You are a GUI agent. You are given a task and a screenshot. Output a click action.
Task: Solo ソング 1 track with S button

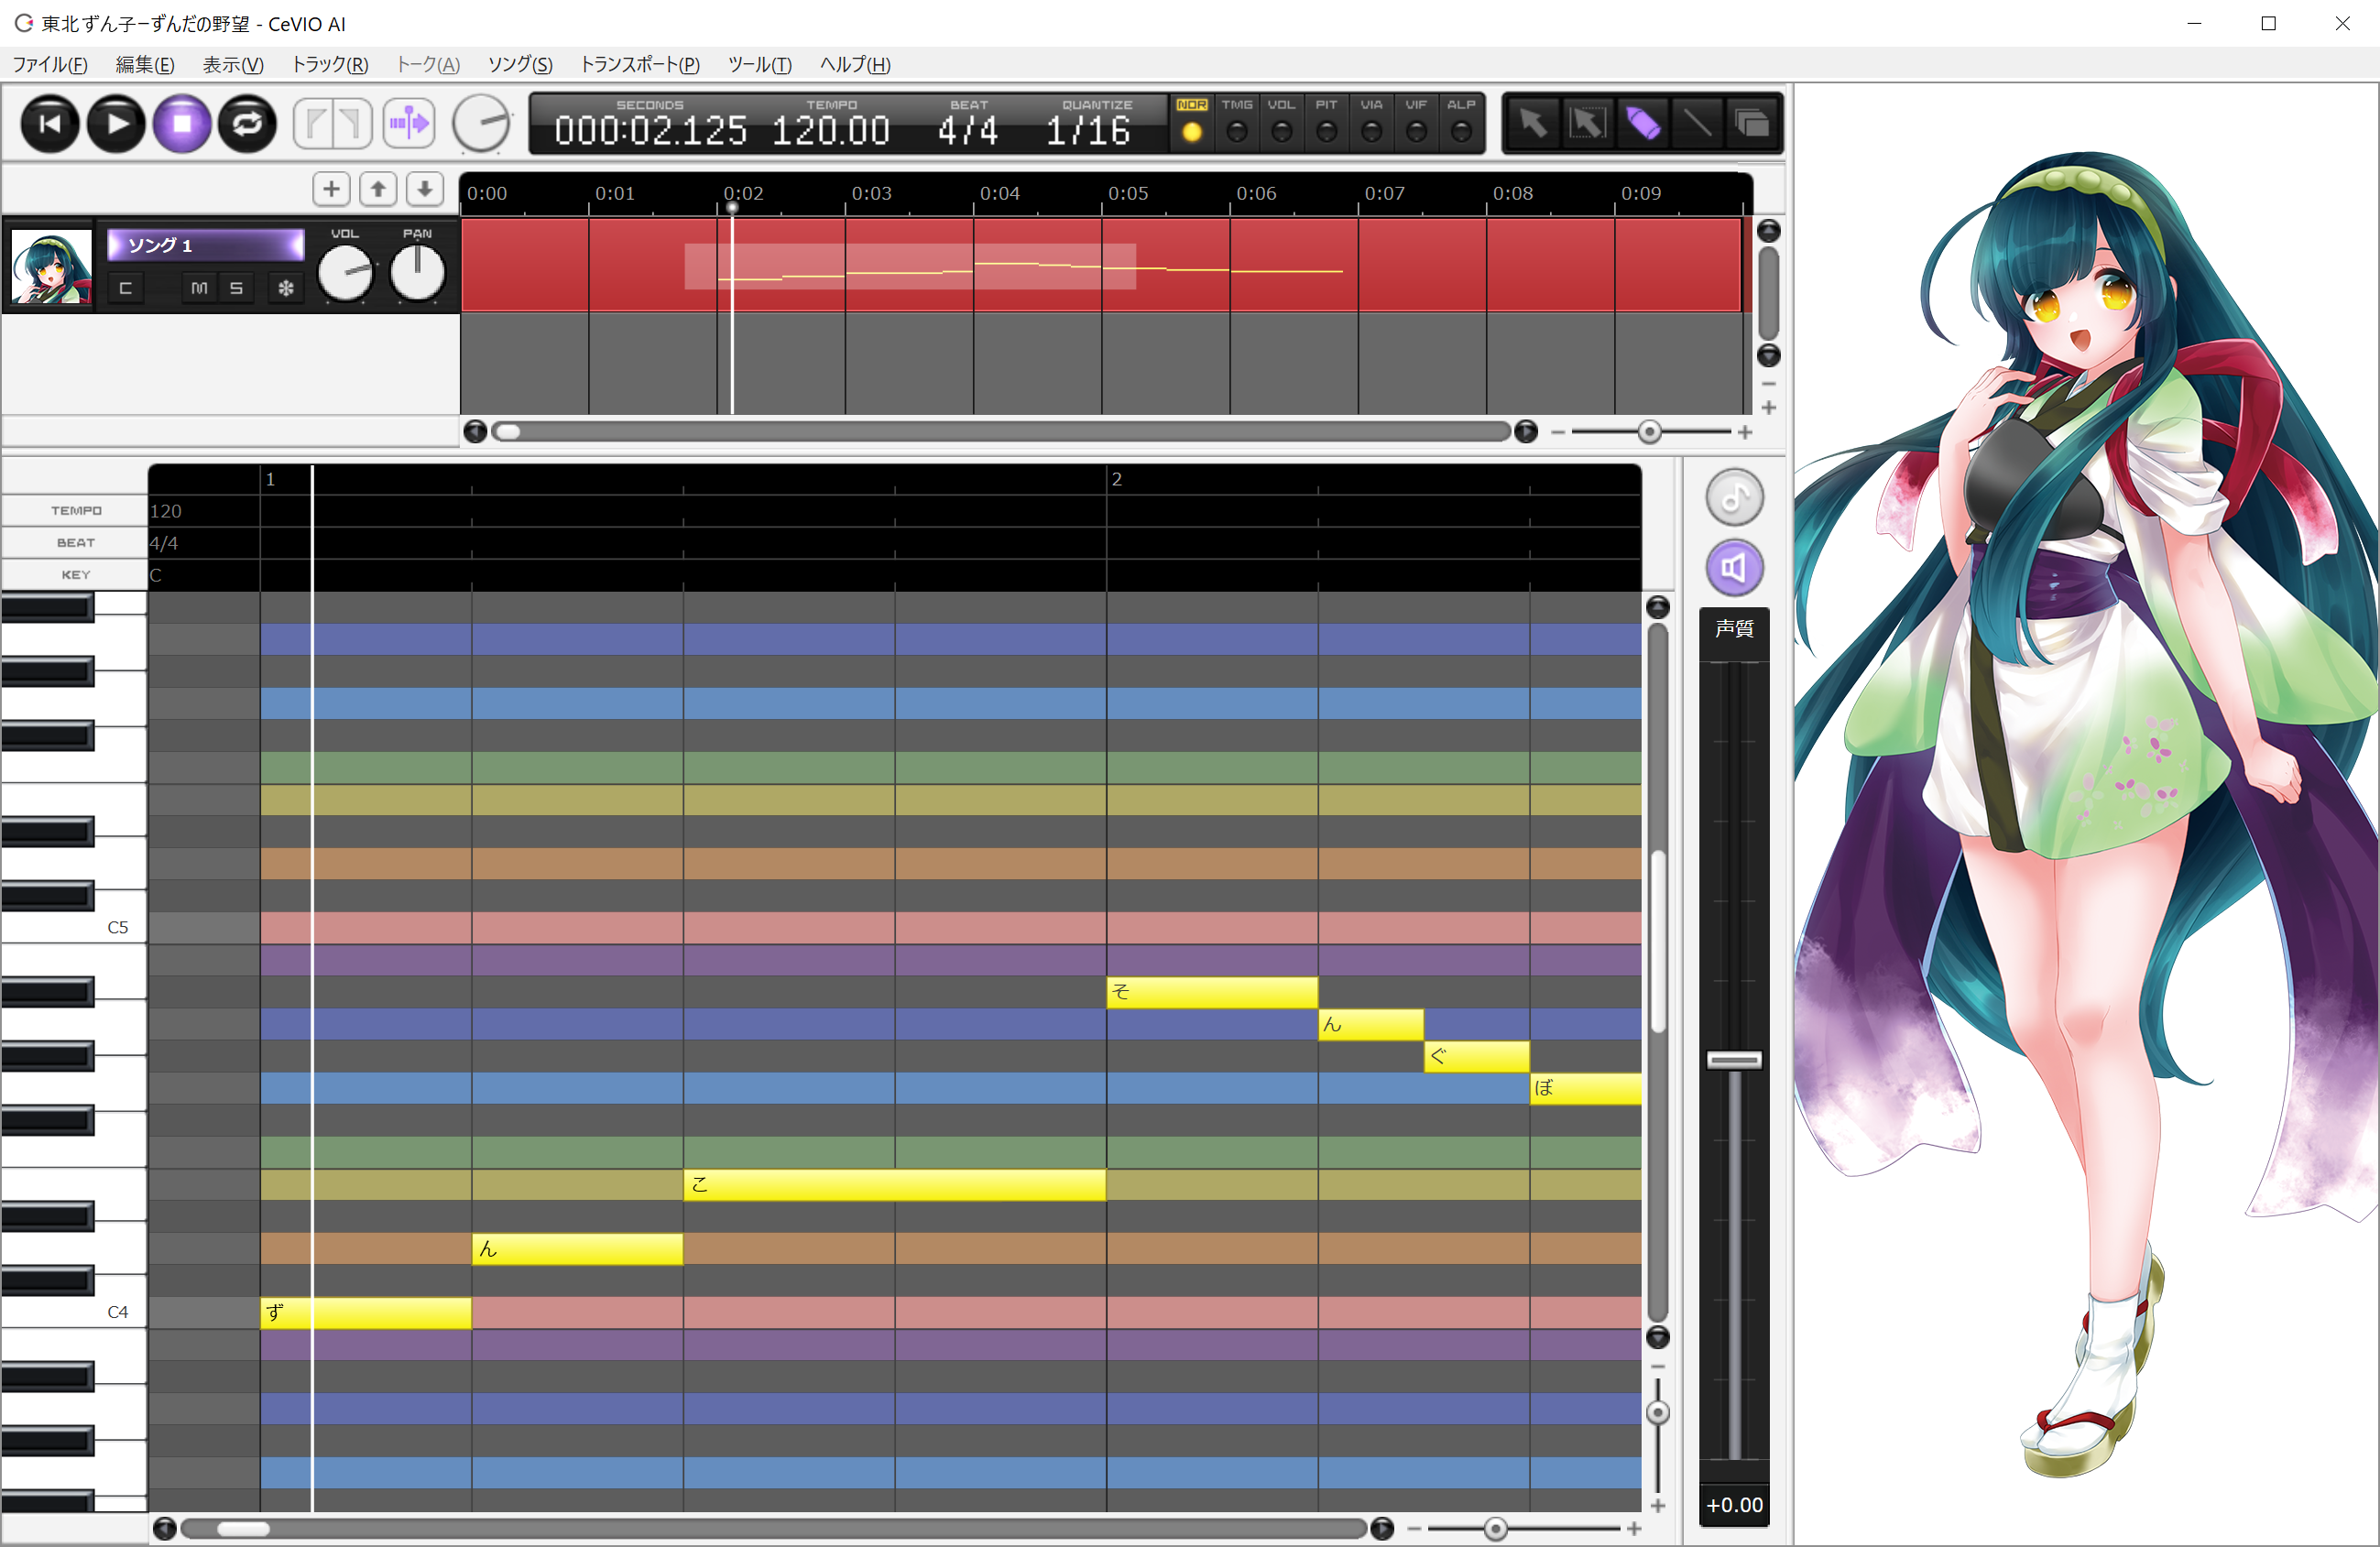(237, 288)
